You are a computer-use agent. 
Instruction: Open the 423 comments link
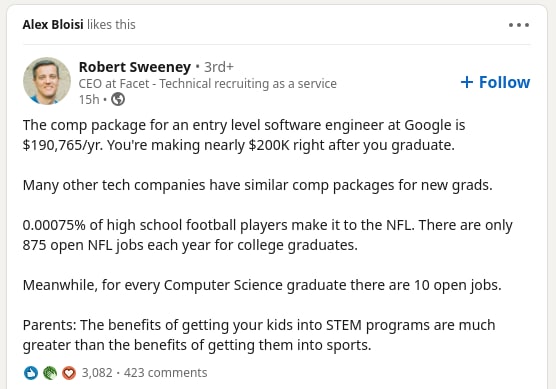tap(165, 373)
